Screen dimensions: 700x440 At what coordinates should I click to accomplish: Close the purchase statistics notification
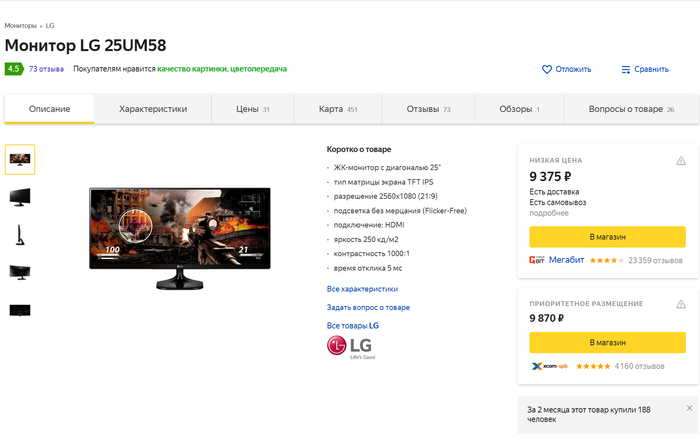coord(689,408)
